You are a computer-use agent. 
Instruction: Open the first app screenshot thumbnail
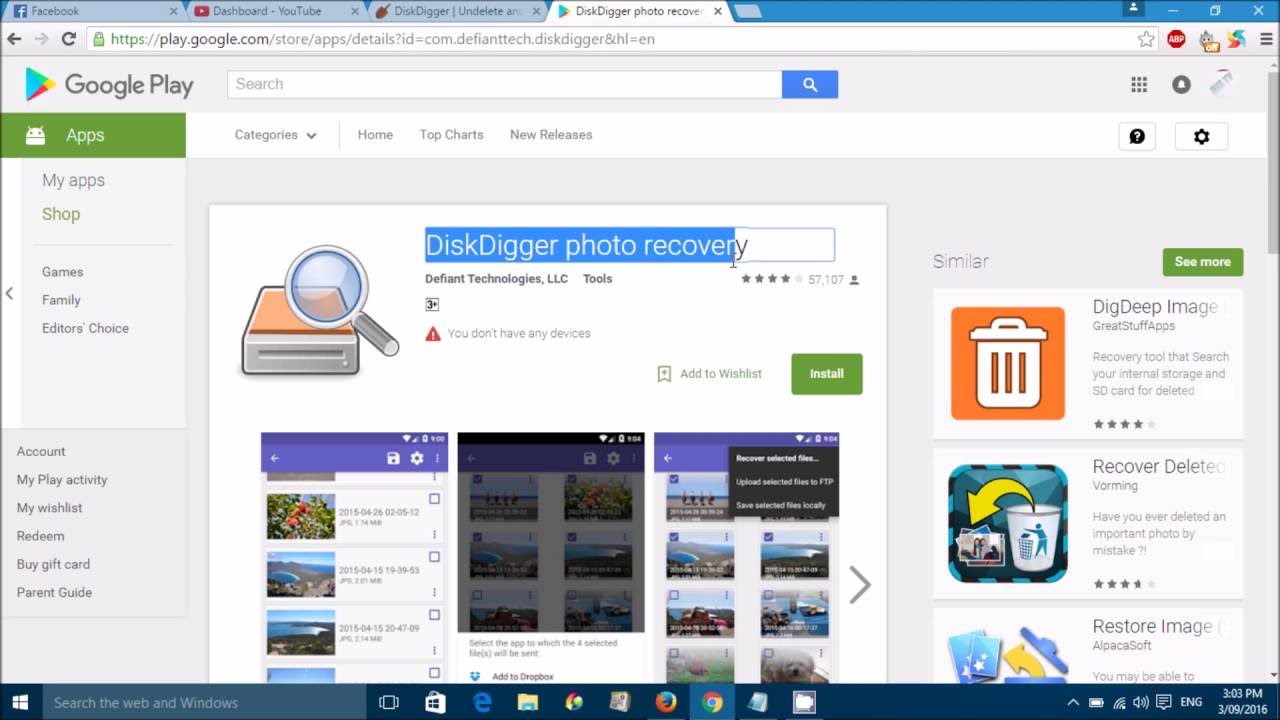[x=354, y=557]
